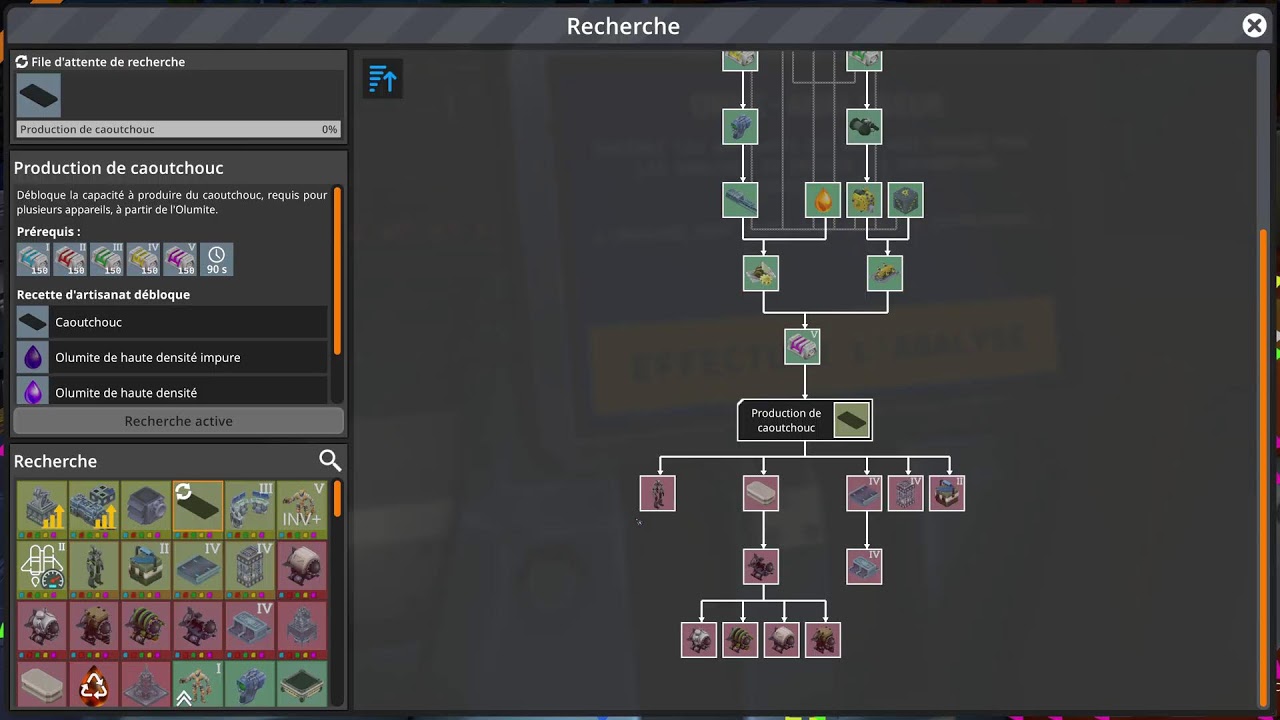Select active rubber research tile with refresh icon
The image size is (1280, 720).
tap(198, 507)
